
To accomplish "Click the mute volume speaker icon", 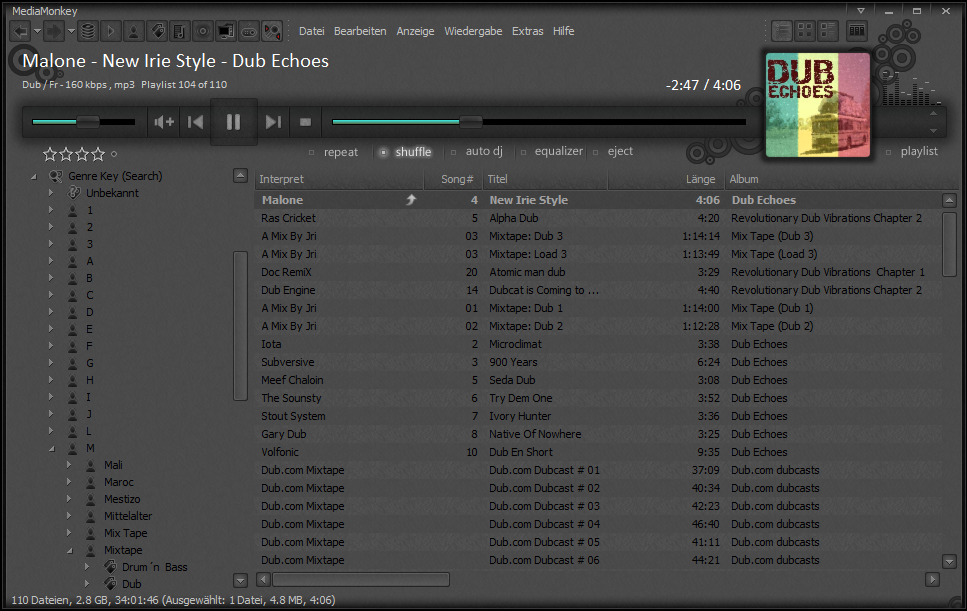I will [x=164, y=122].
